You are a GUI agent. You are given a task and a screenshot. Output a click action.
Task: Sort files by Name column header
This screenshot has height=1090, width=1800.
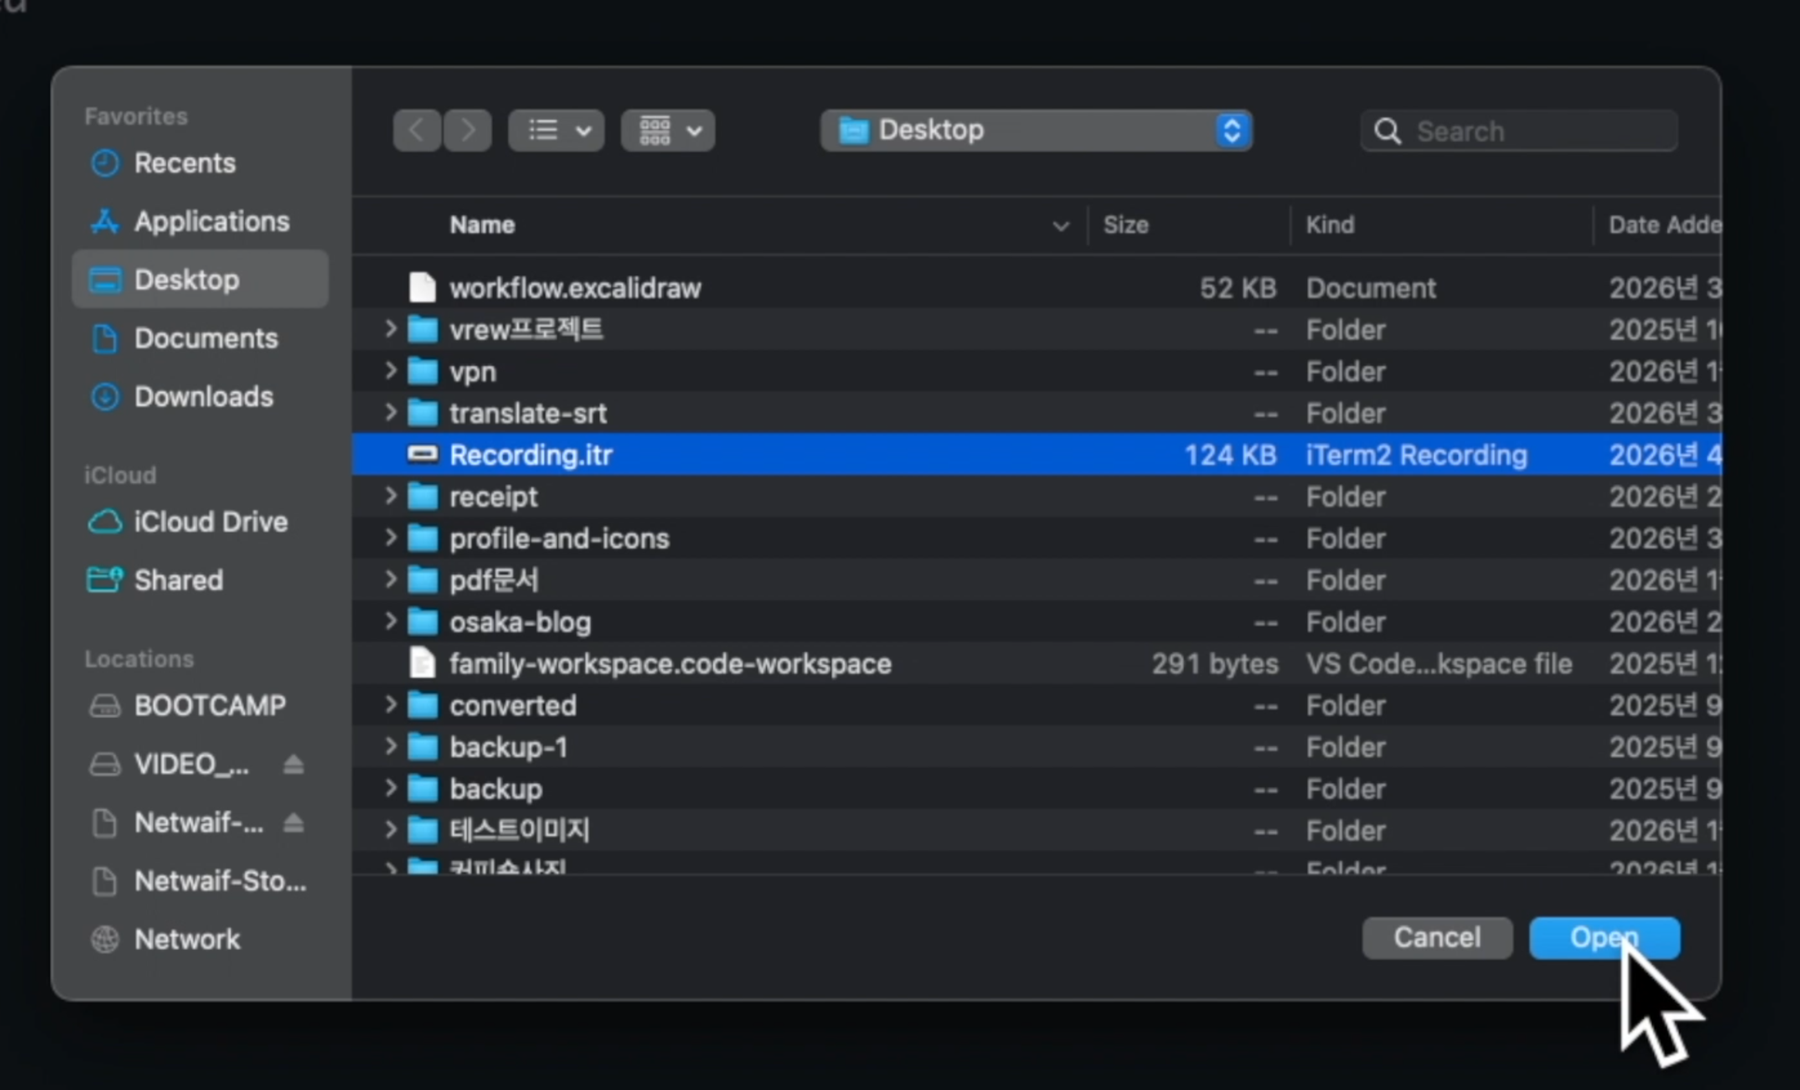click(482, 225)
